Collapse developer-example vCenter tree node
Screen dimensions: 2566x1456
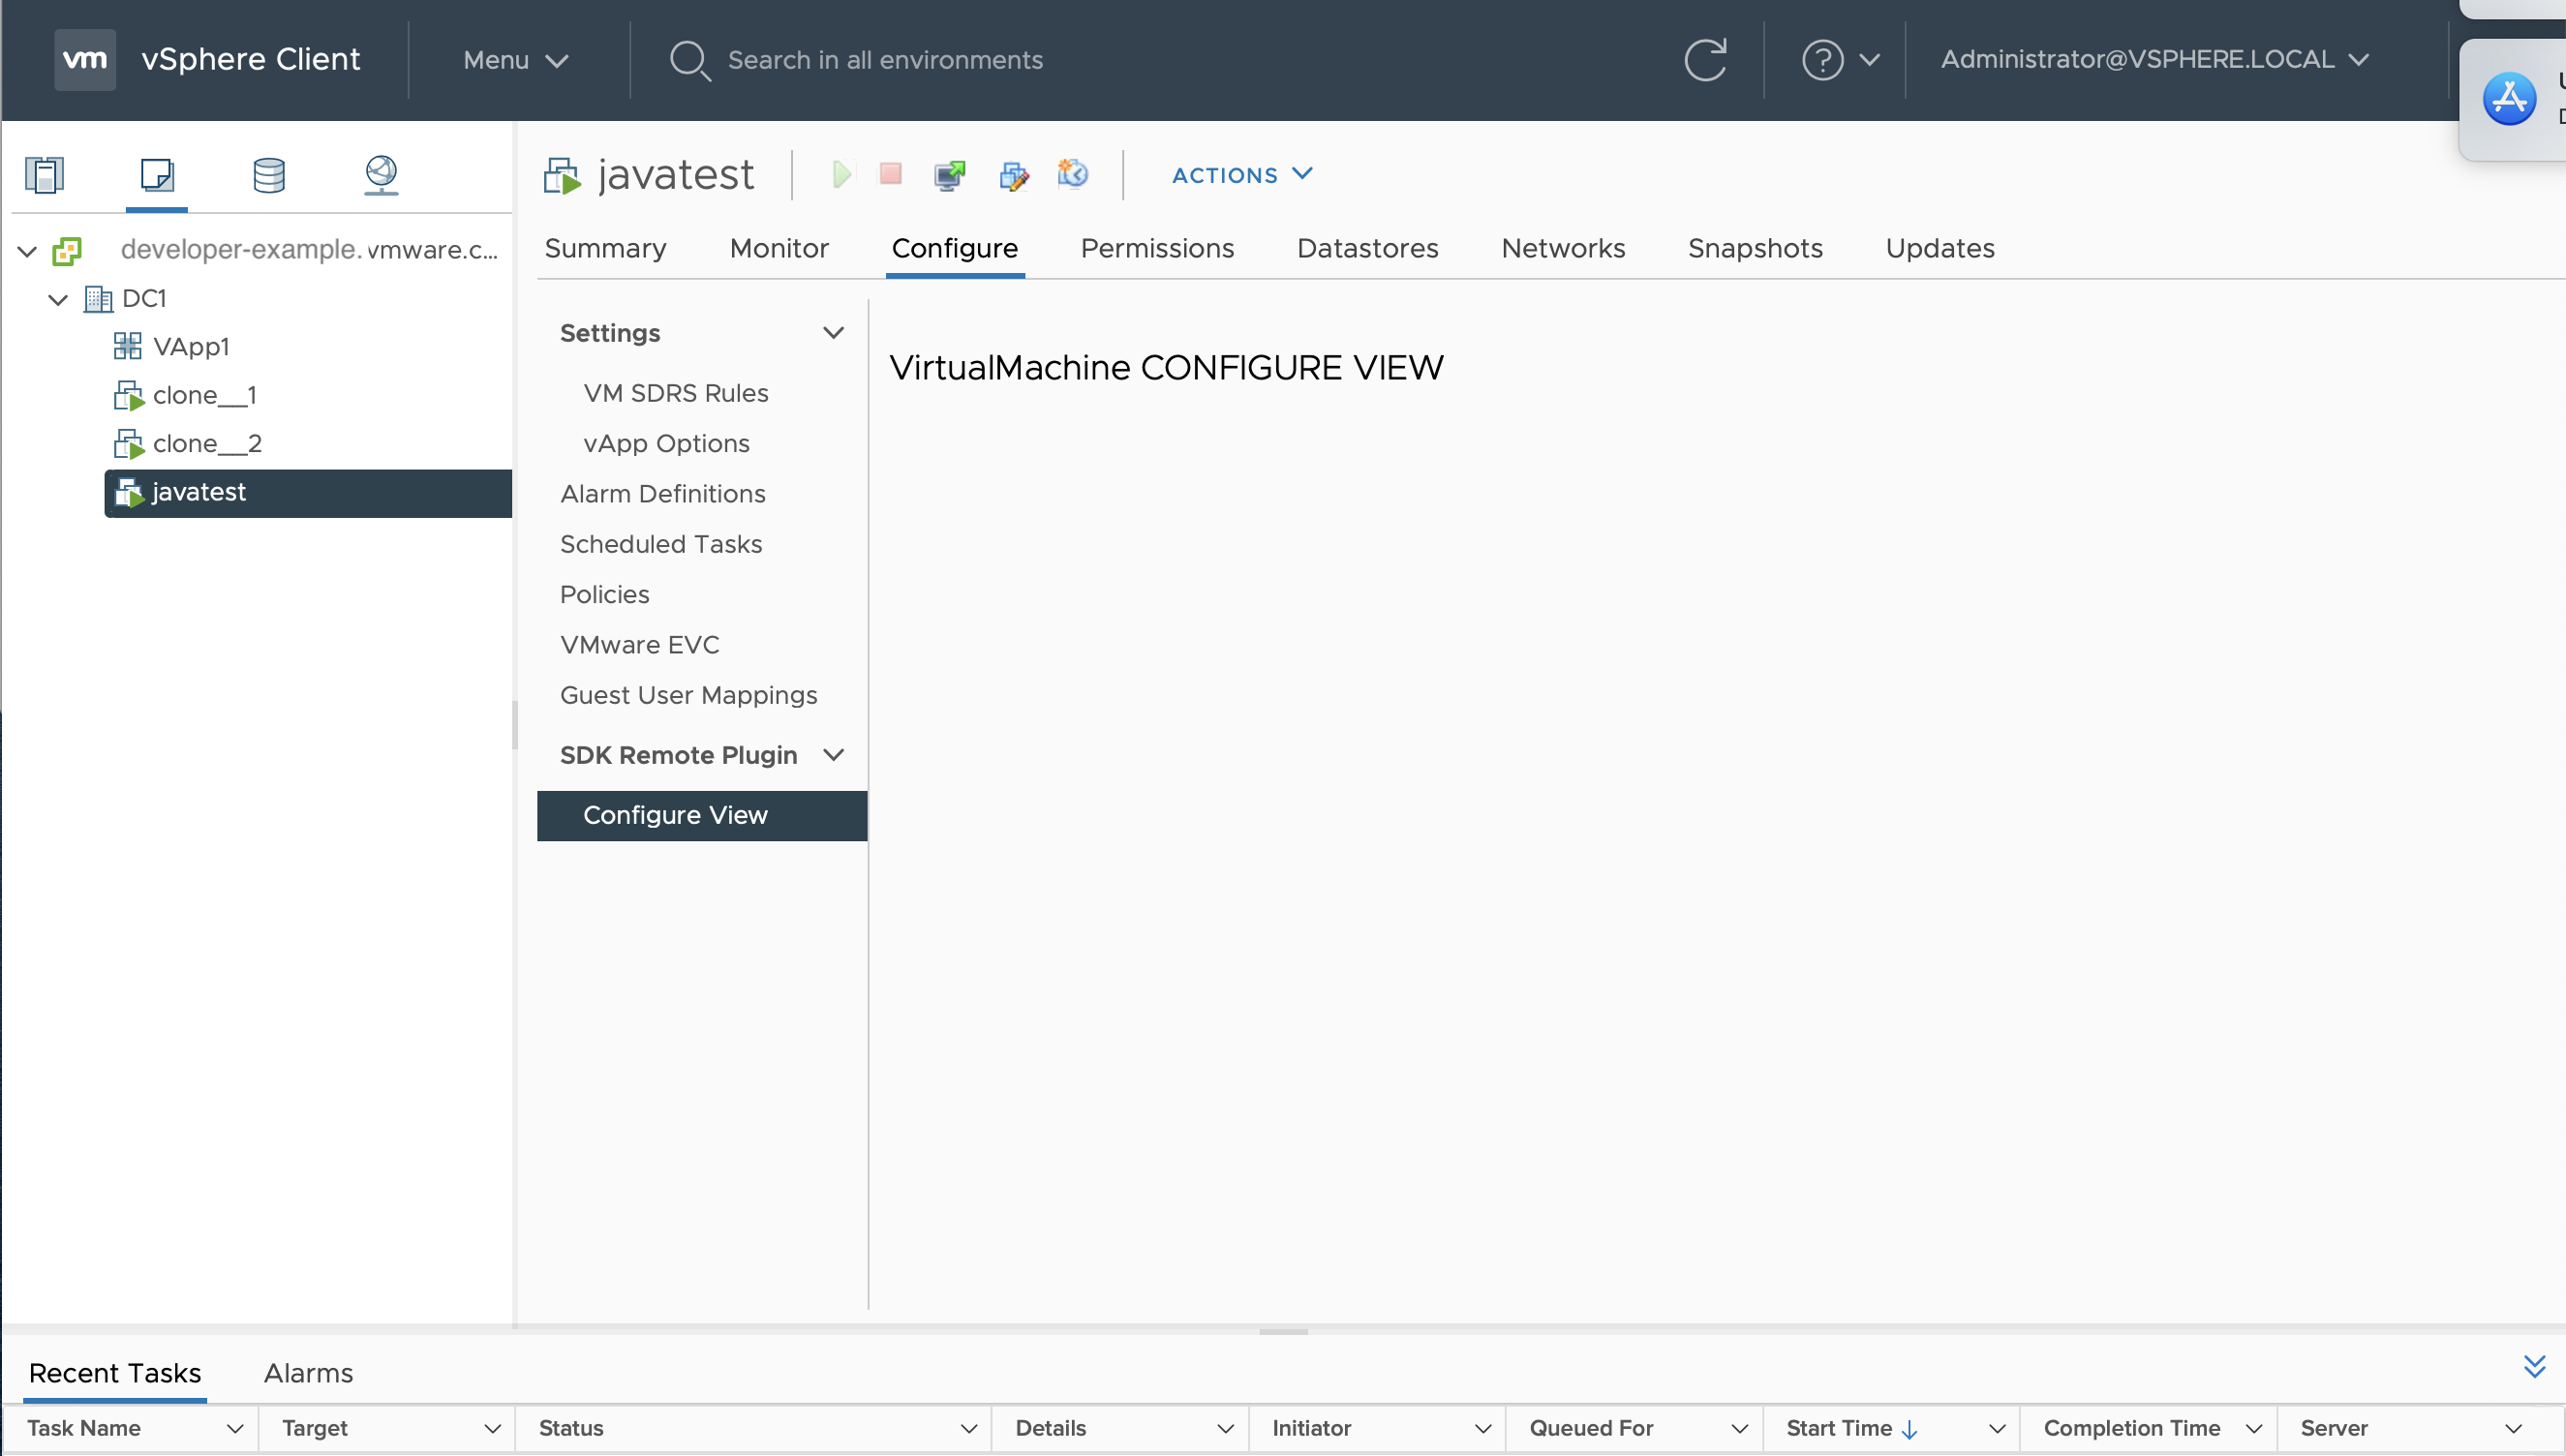(x=28, y=251)
